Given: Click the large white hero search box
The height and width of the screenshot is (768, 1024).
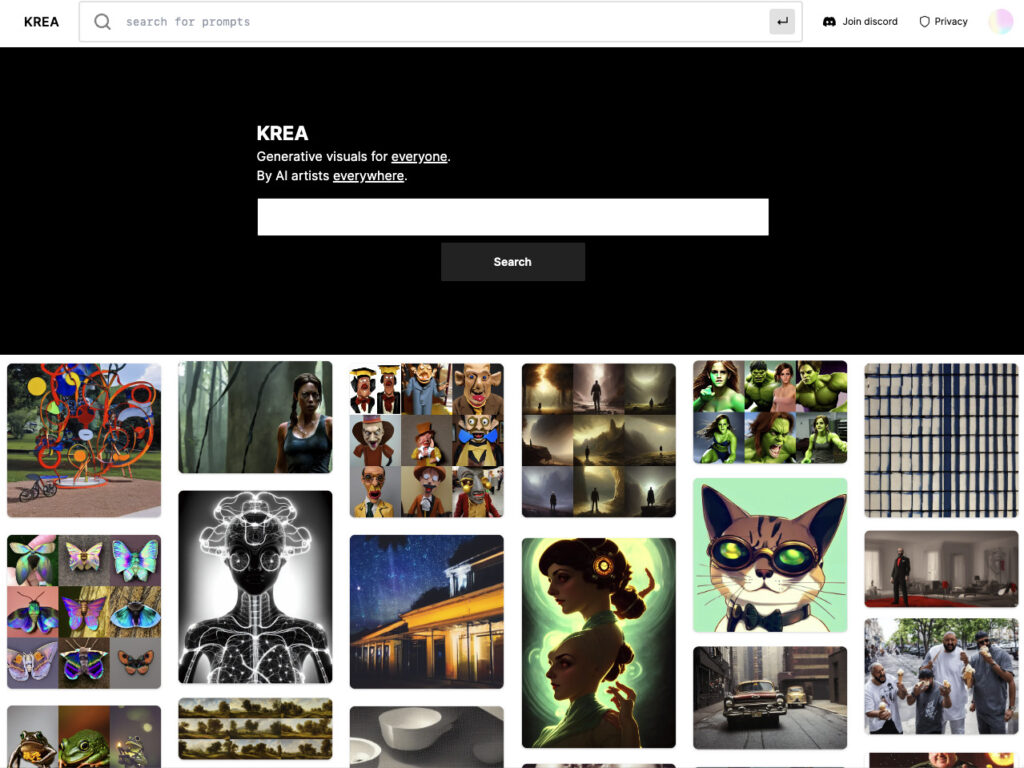Looking at the screenshot, I should (x=513, y=217).
